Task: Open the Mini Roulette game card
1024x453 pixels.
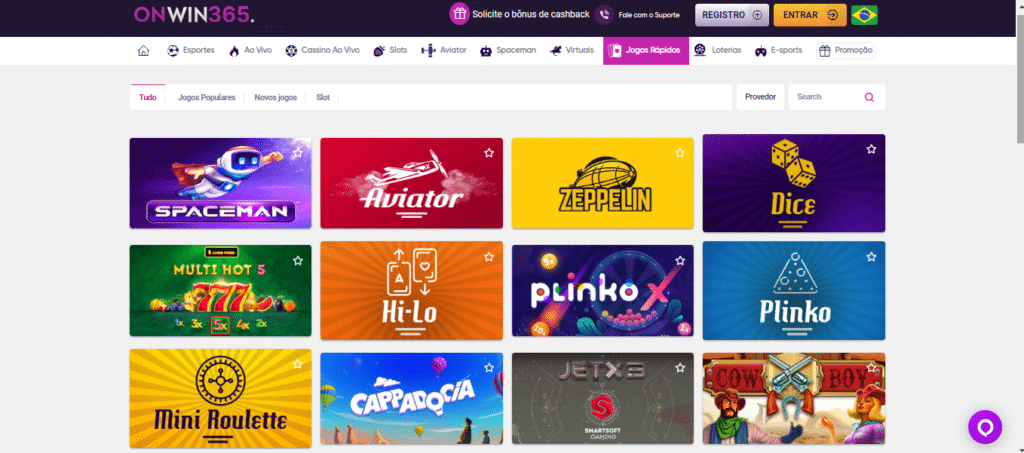Action: point(221,398)
